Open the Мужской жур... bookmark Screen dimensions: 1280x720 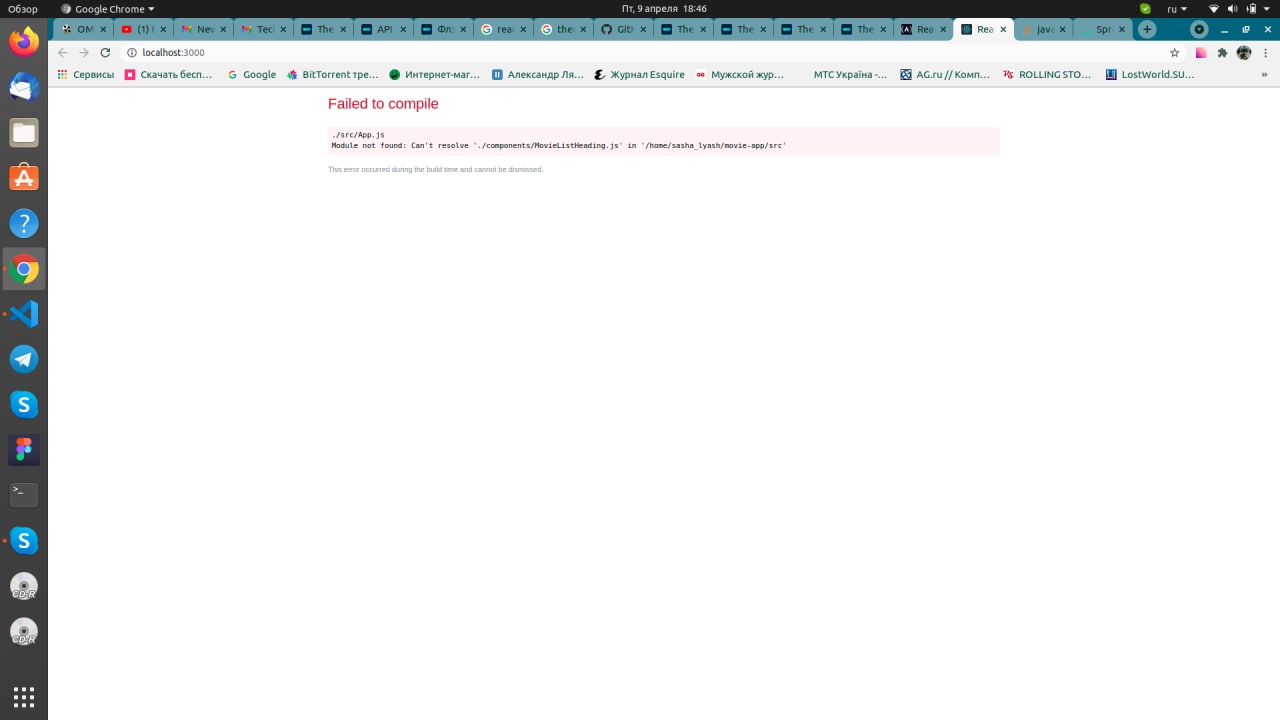(x=741, y=74)
